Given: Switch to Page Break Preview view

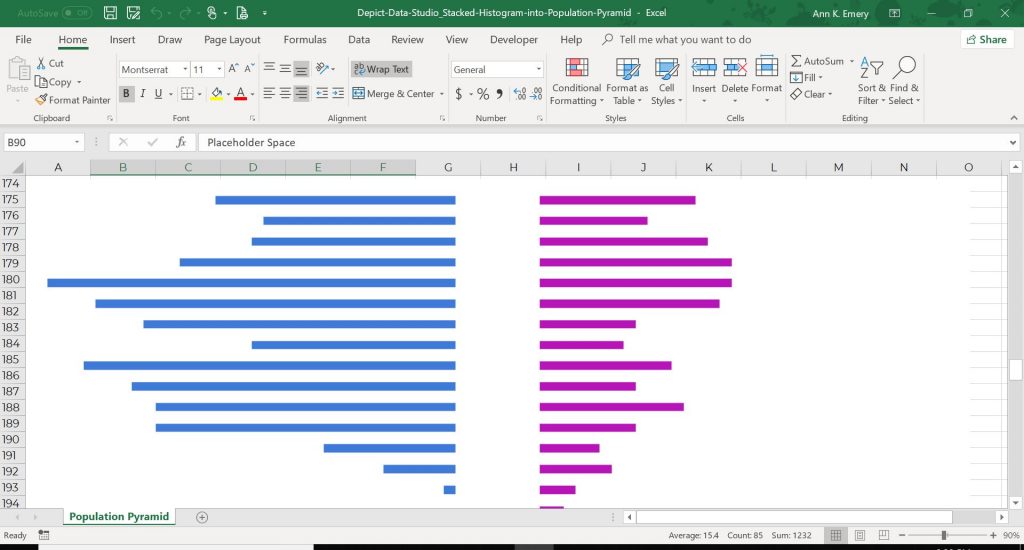Looking at the screenshot, I should pos(884,535).
